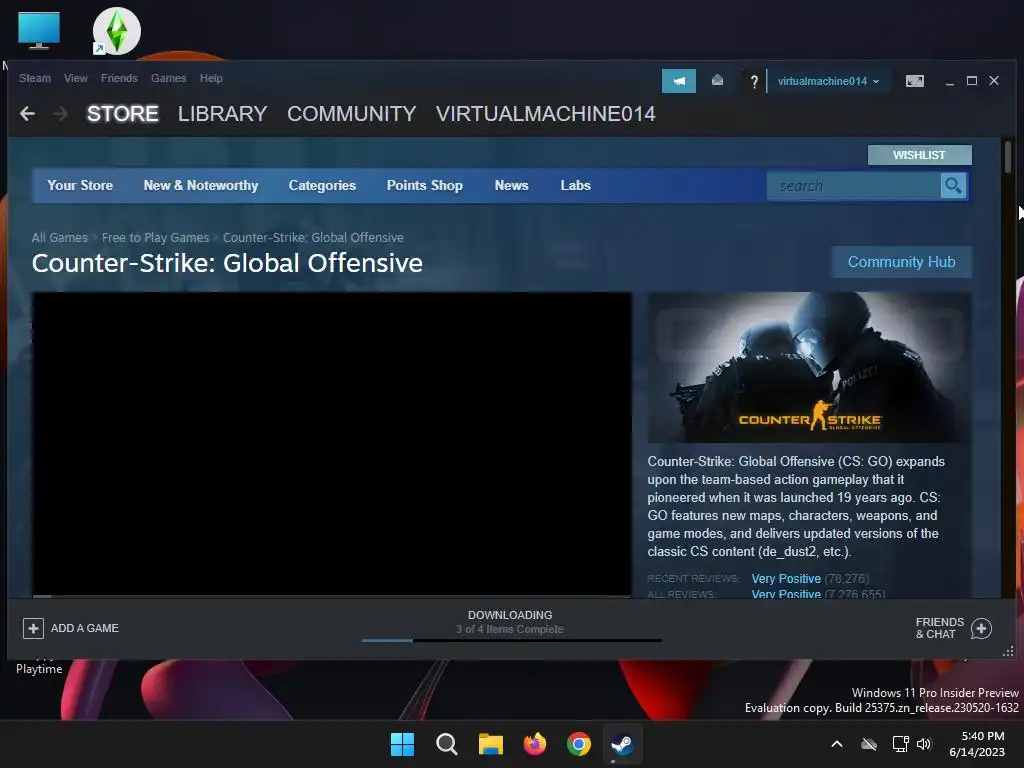
Task: Open the Games menu
Action: (x=168, y=78)
